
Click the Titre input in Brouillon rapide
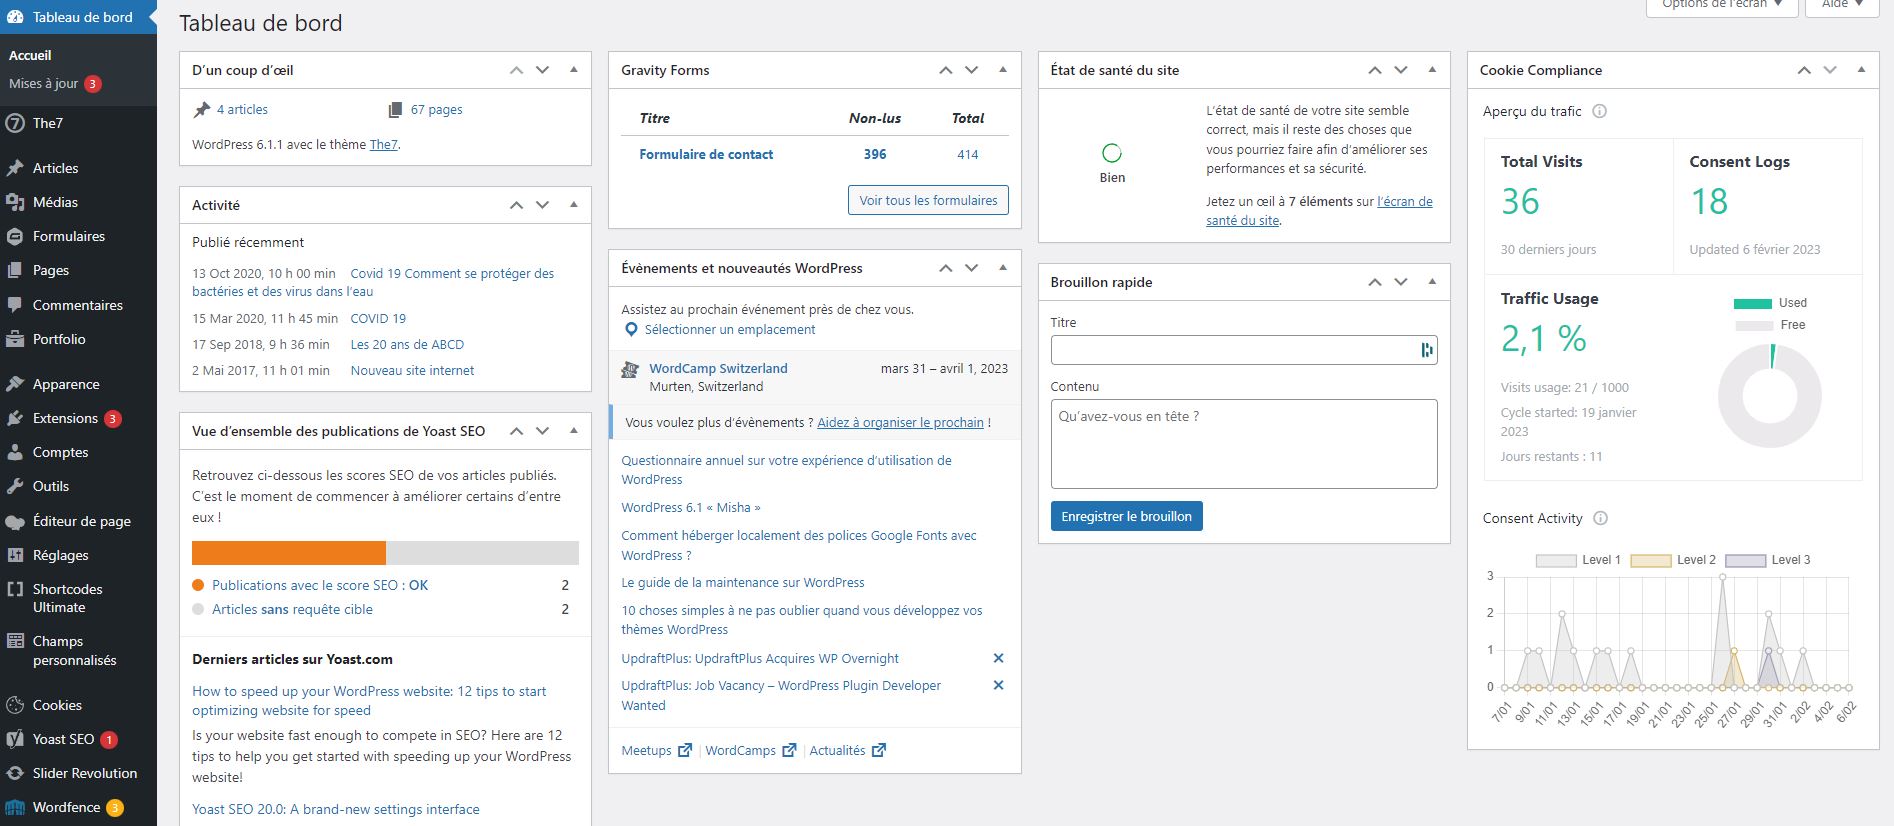pos(1244,350)
